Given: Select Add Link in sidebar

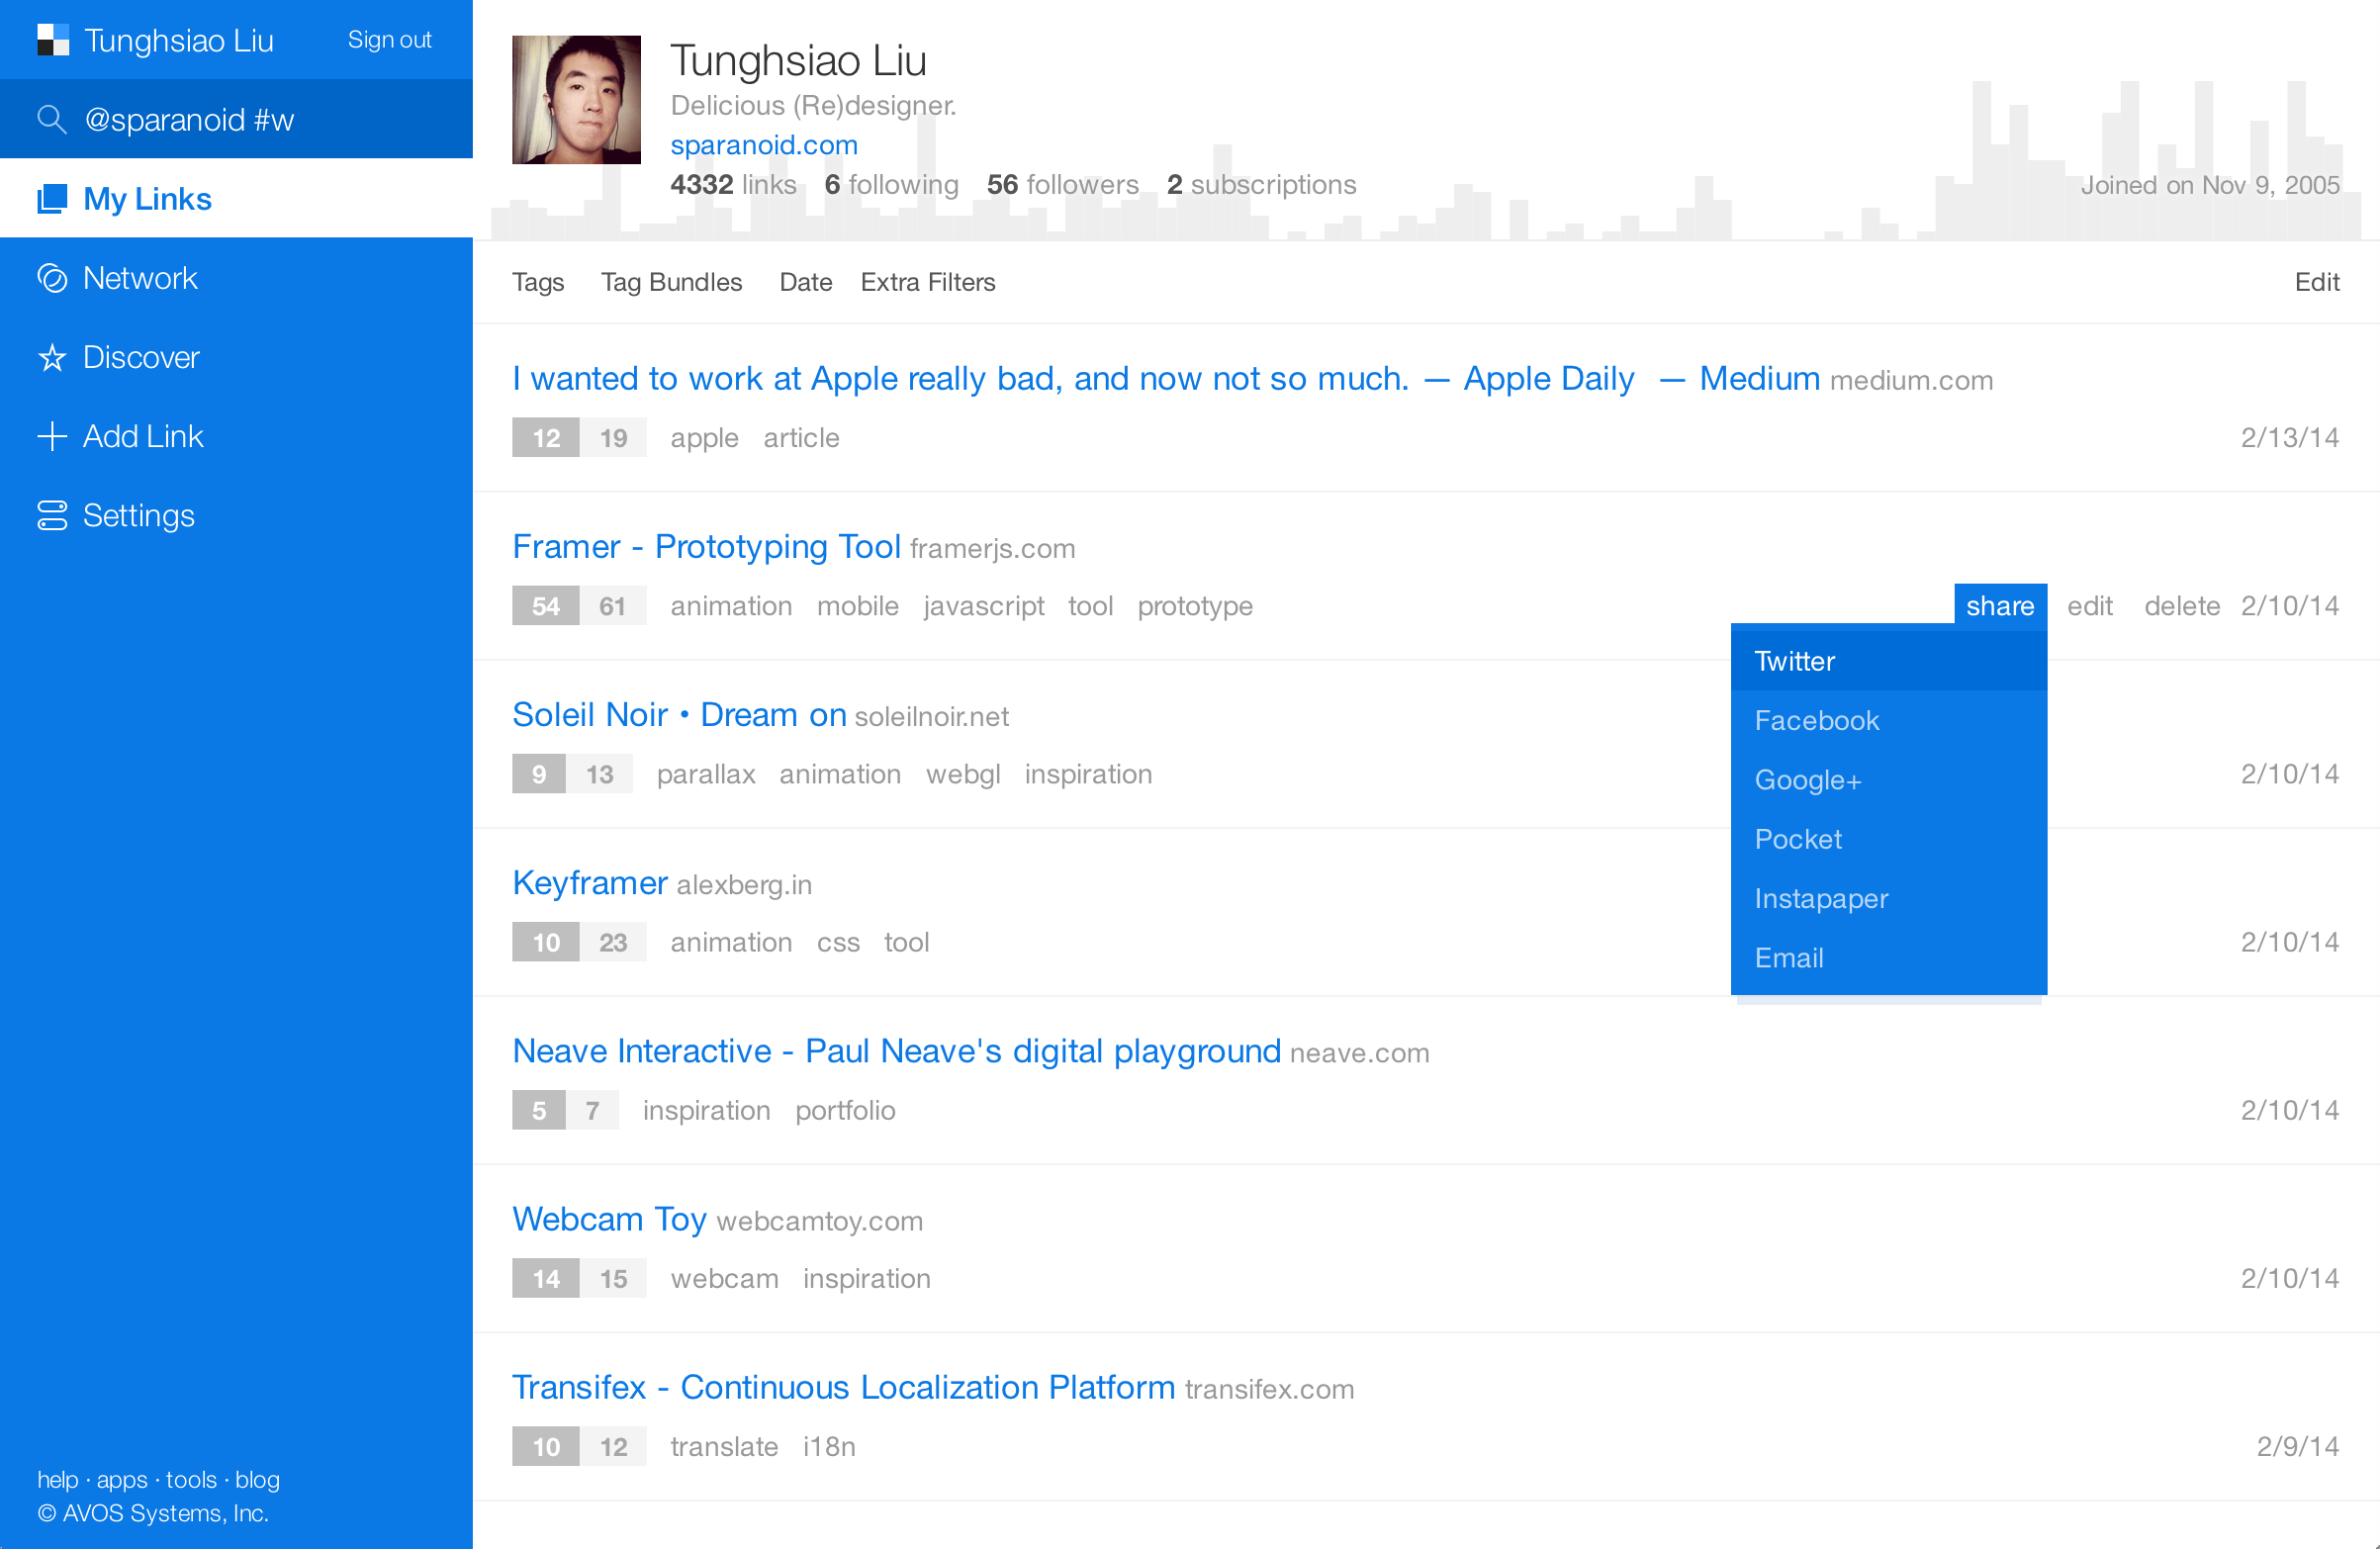Looking at the screenshot, I should coord(236,435).
